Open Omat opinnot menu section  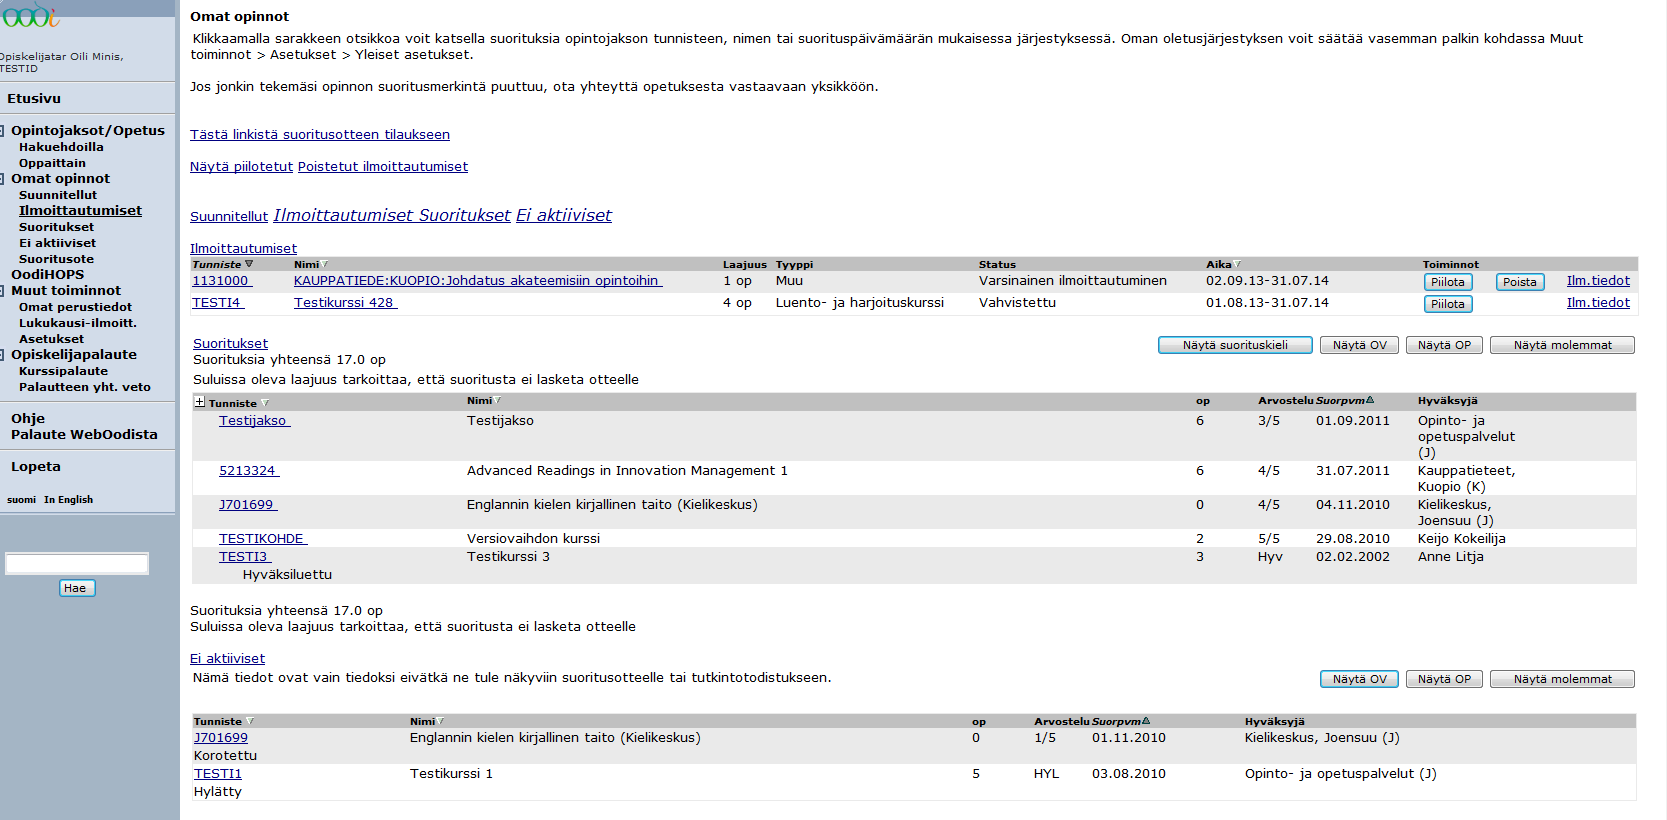click(x=60, y=178)
